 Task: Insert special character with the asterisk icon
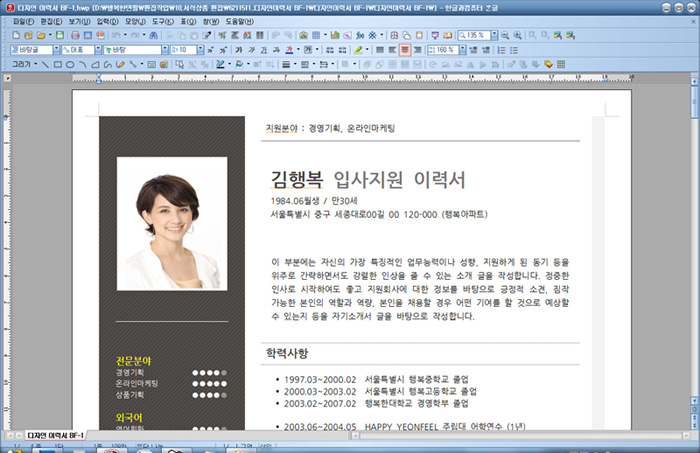(372, 35)
